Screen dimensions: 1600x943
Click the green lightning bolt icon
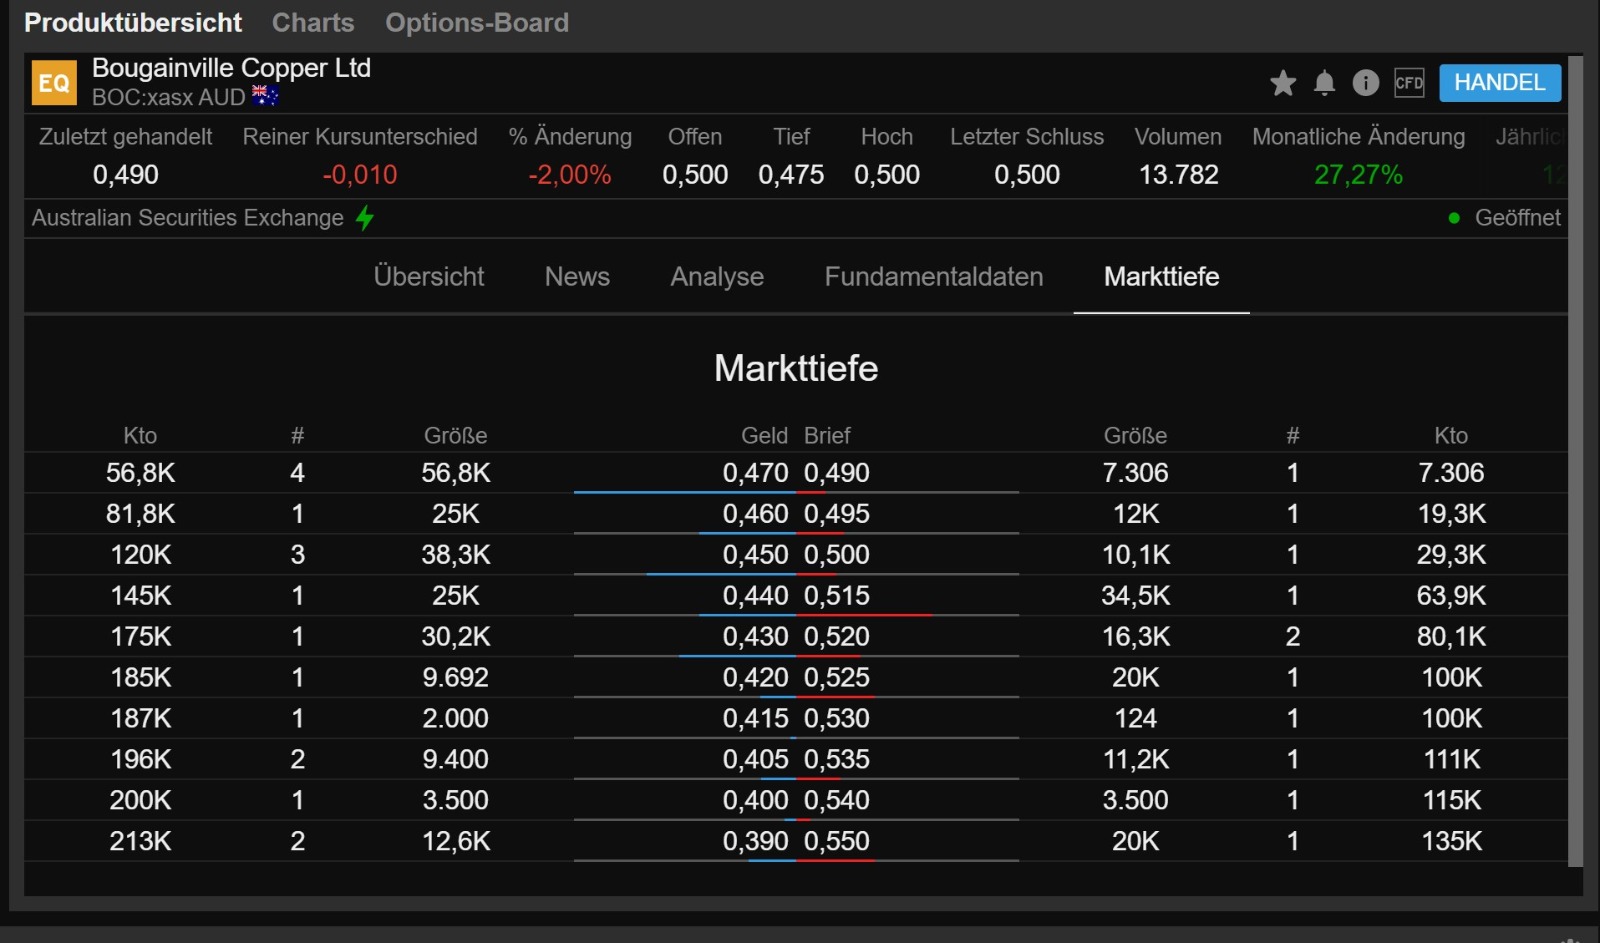(x=365, y=217)
